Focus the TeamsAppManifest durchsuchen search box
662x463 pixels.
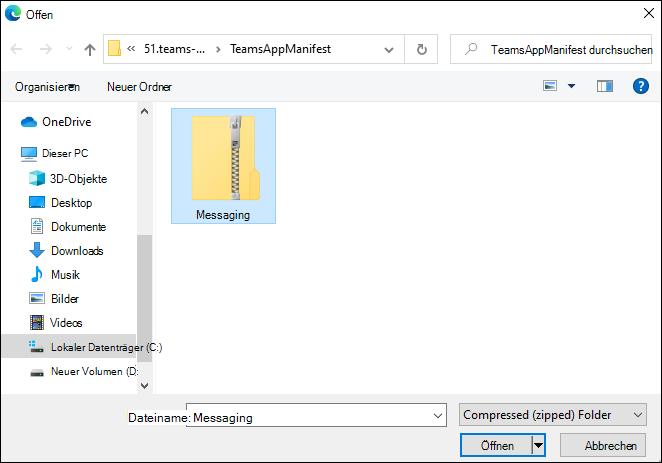point(551,49)
